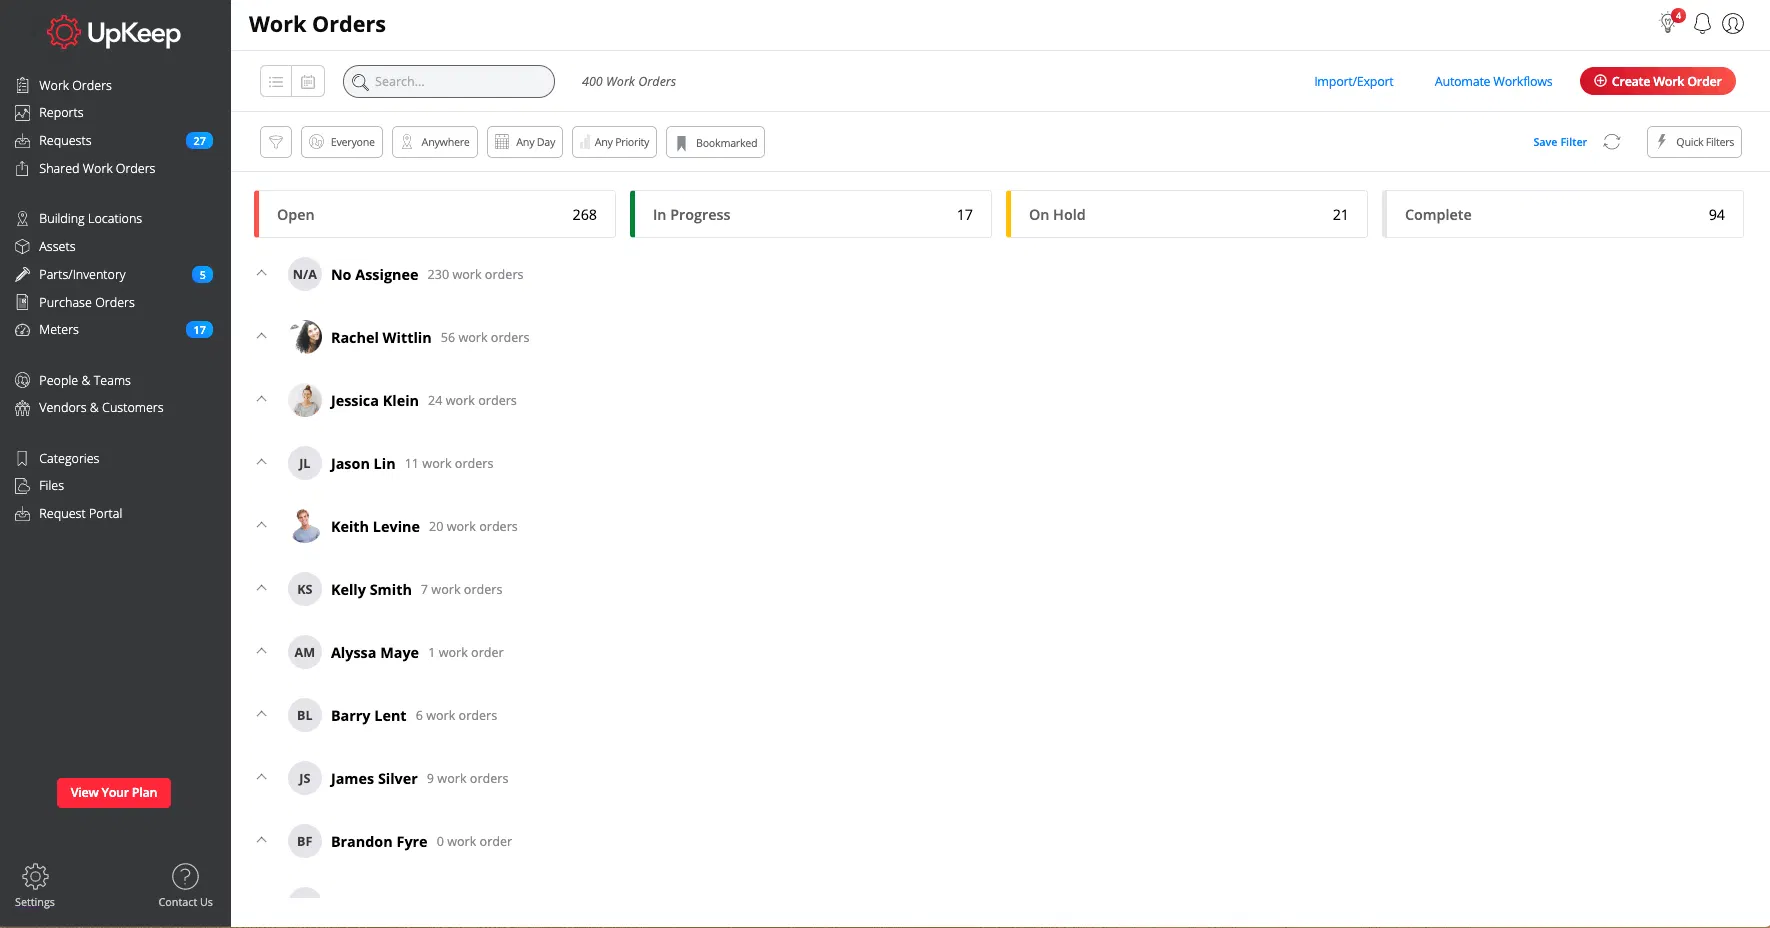Open the Assets page
The width and height of the screenshot is (1770, 928).
tap(46, 246)
